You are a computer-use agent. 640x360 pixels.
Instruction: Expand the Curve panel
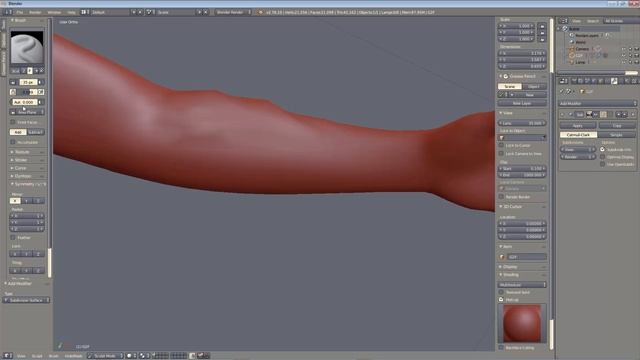(20, 168)
